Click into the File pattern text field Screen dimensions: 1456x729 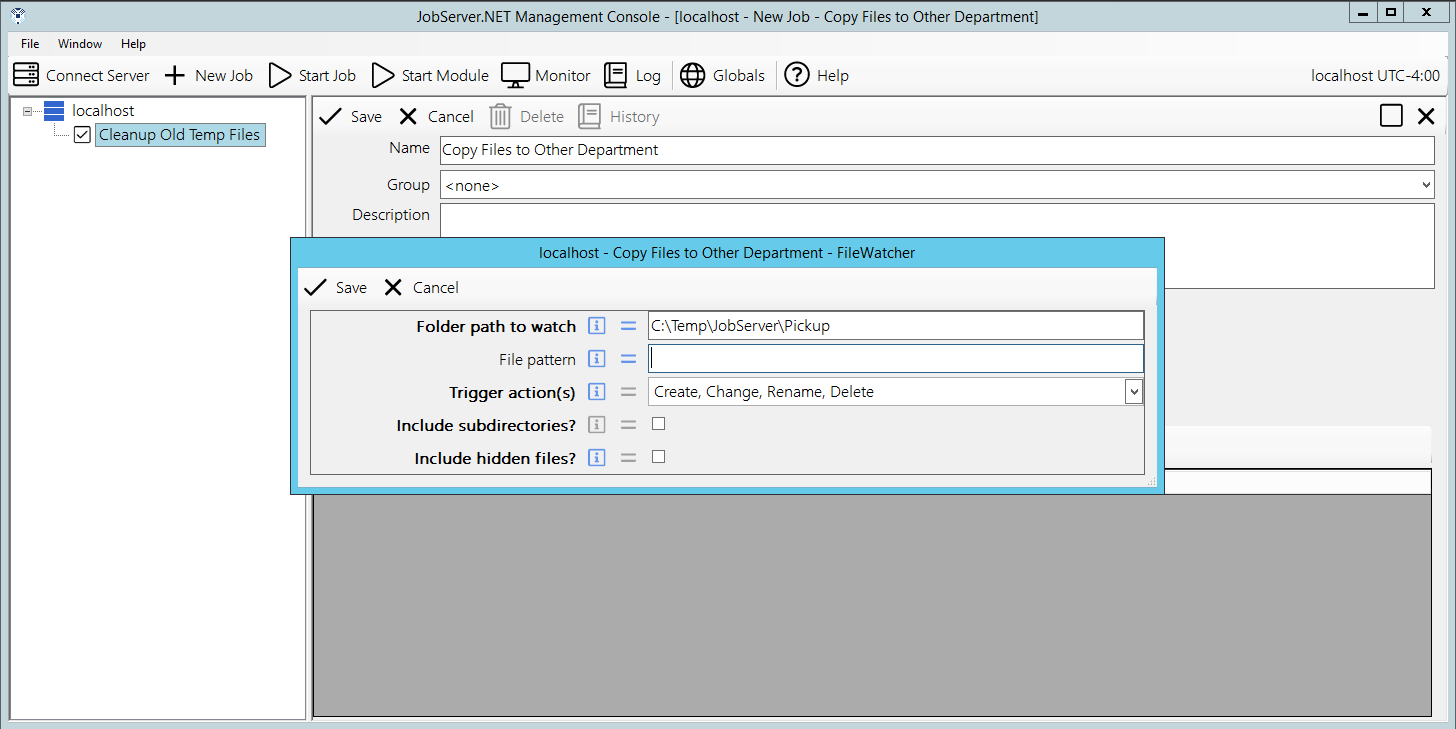[895, 359]
